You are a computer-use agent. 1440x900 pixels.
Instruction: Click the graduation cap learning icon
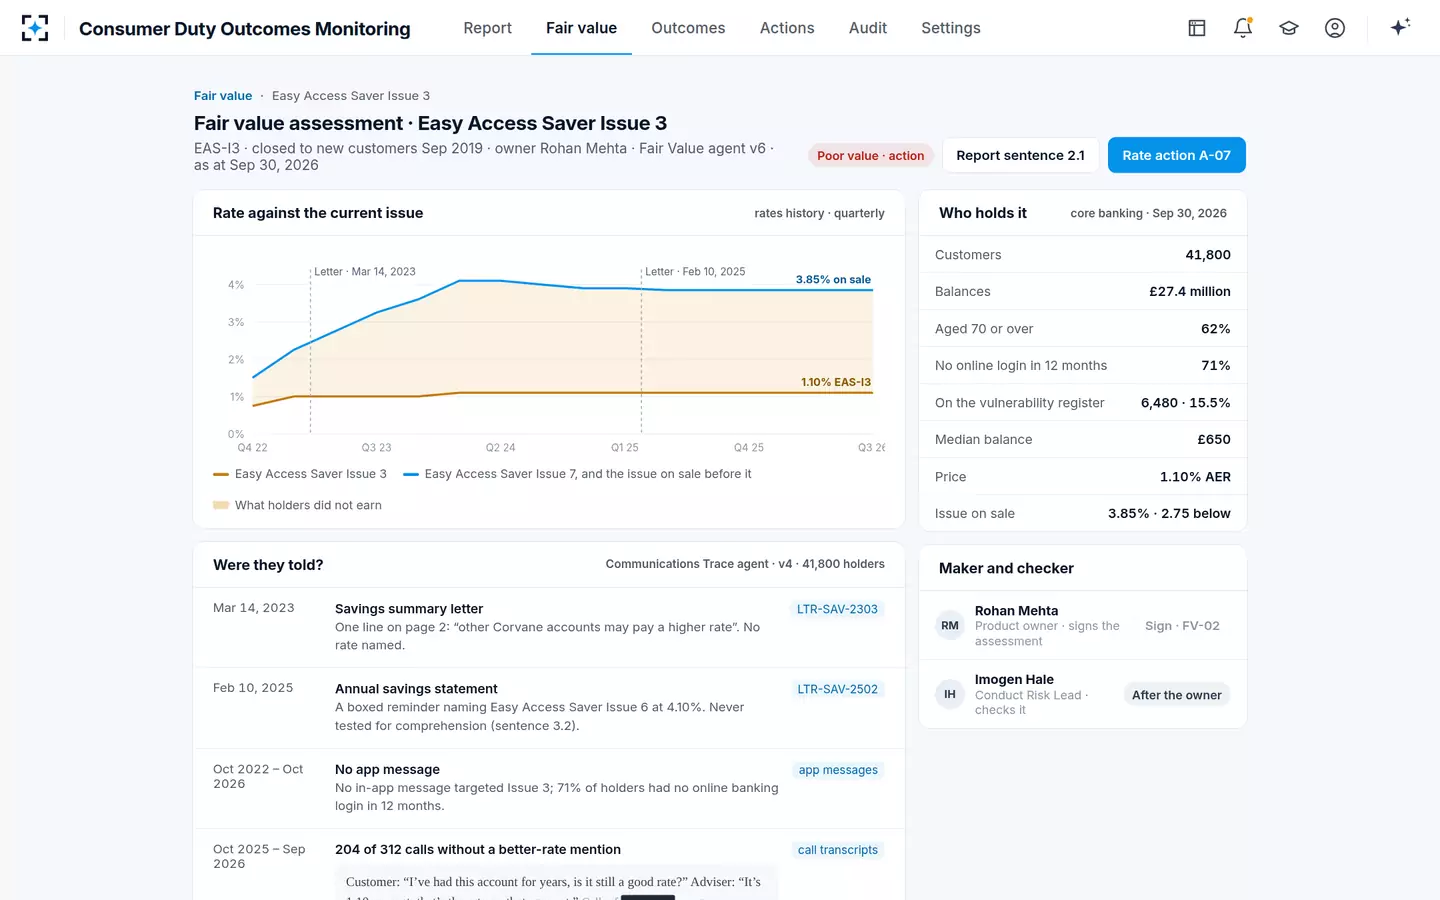click(1289, 28)
